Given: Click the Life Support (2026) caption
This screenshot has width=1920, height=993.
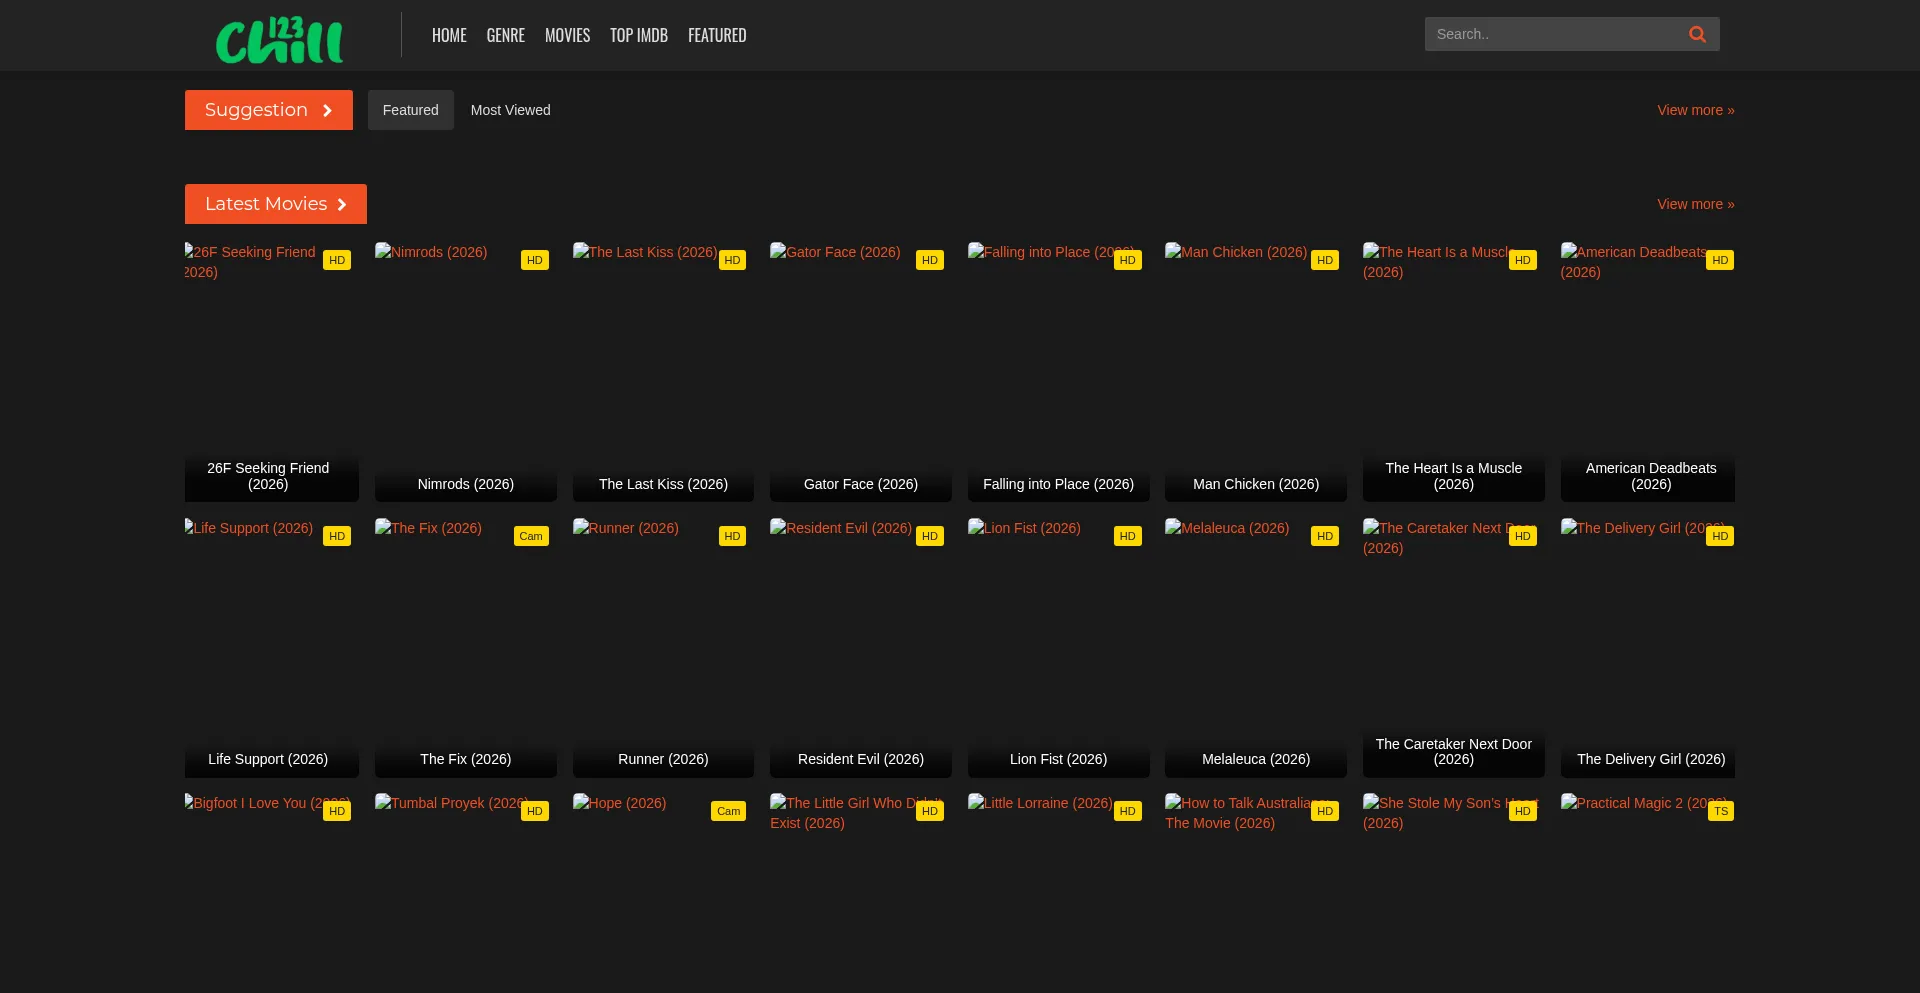Looking at the screenshot, I should [x=268, y=759].
